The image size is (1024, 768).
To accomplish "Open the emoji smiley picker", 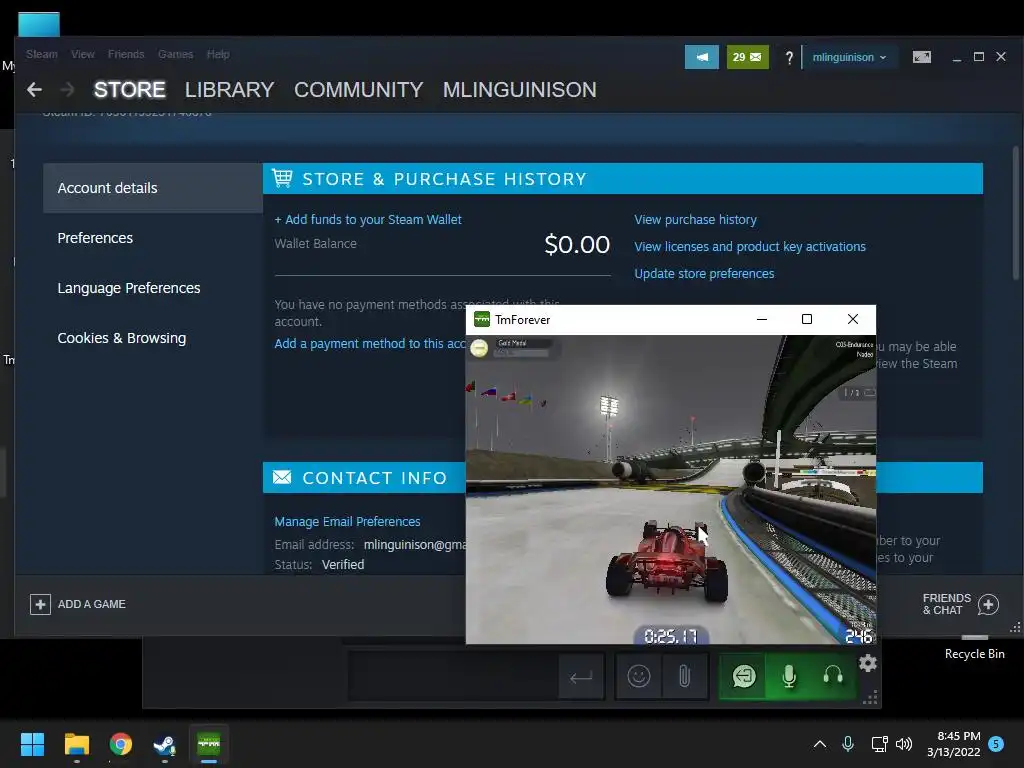I will tap(639, 676).
